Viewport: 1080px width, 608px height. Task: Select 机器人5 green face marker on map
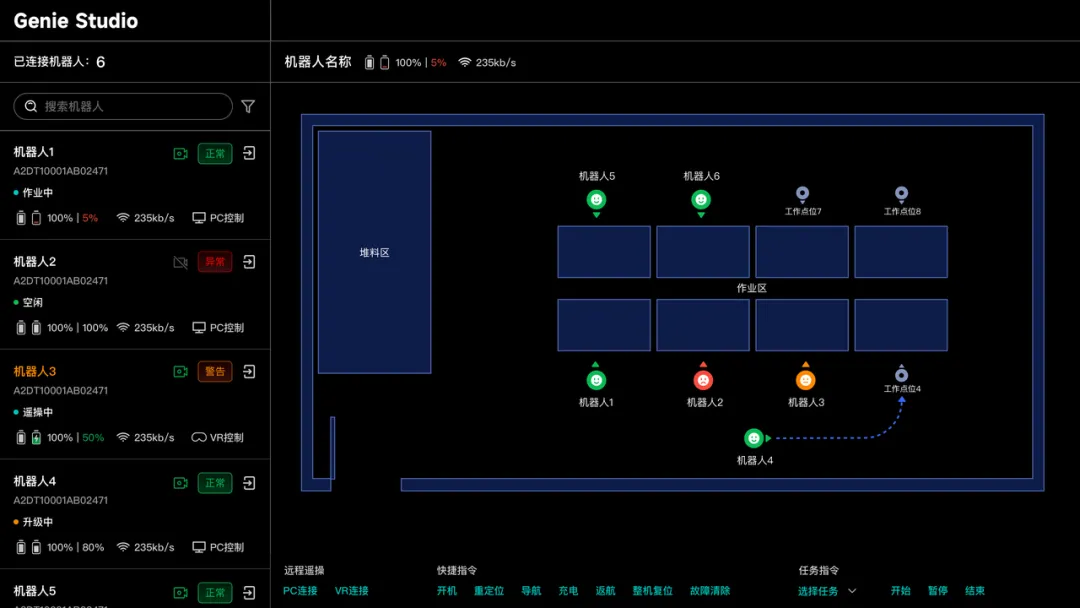pyautogui.click(x=596, y=200)
